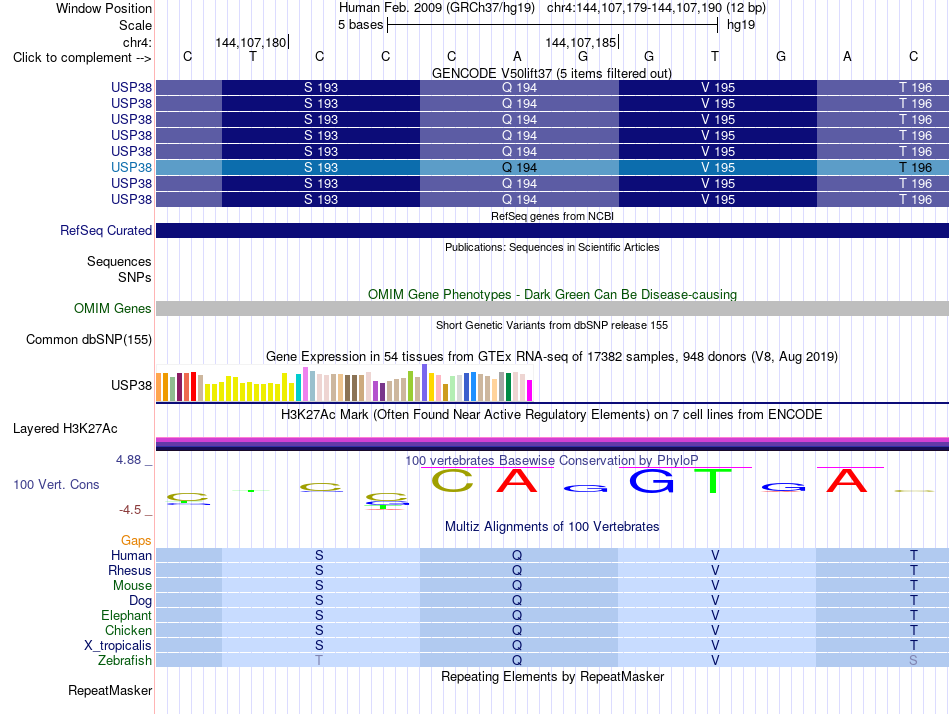The height and width of the screenshot is (714, 950).
Task: Click the highlighted light-blue USP38 transcript label
Action: [131, 167]
